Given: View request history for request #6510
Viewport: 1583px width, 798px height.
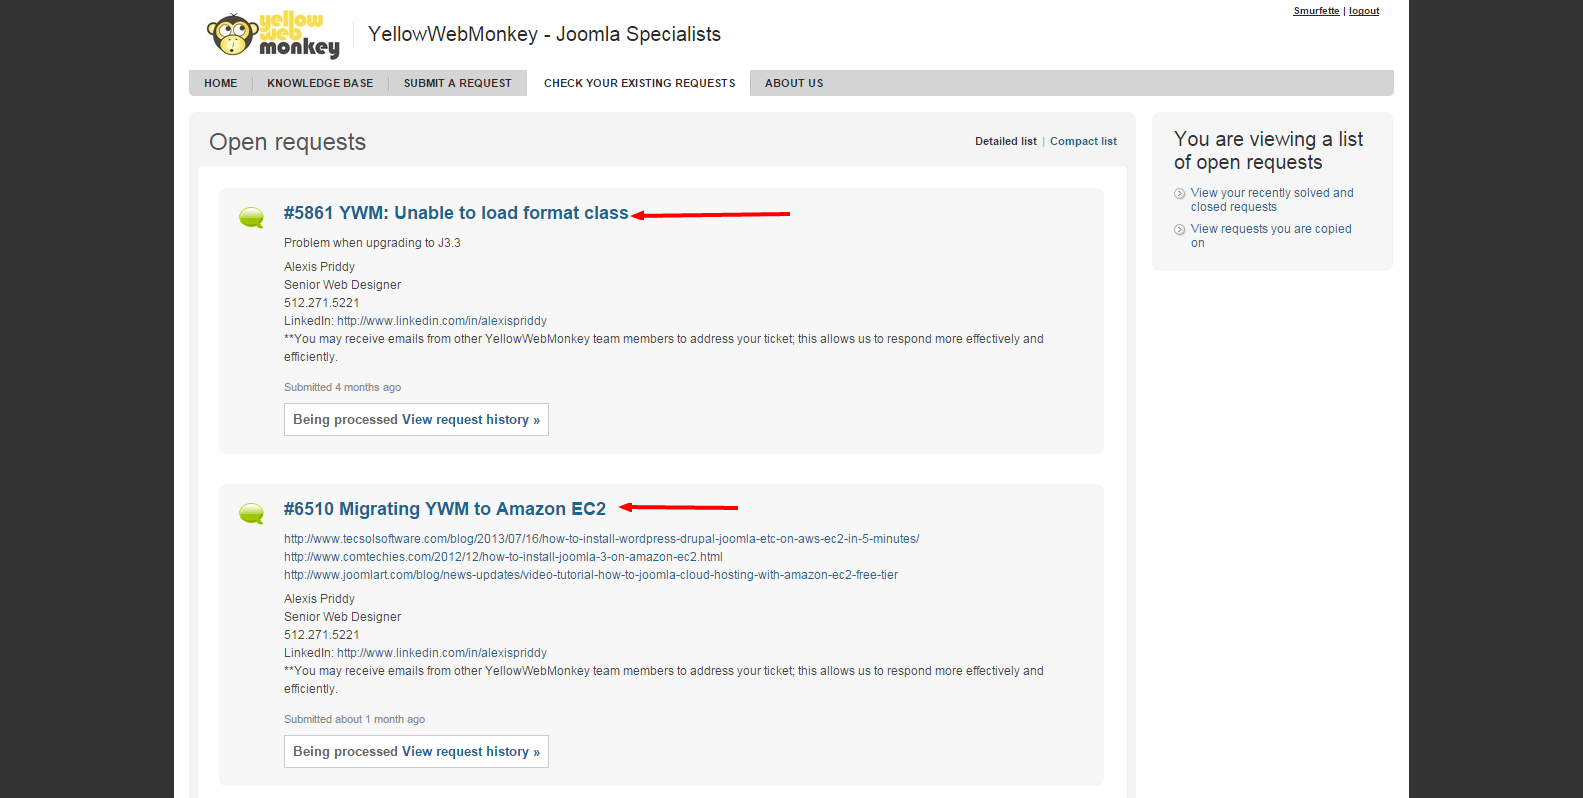Looking at the screenshot, I should point(471,752).
